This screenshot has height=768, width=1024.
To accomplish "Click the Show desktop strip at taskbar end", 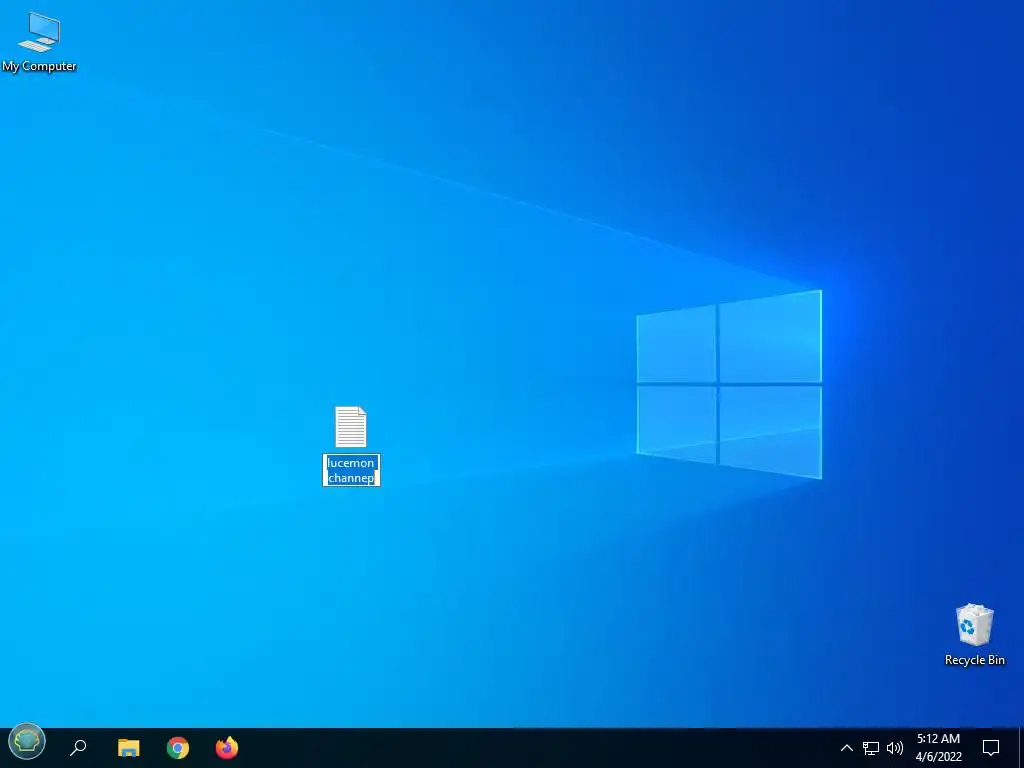I will (x=1021, y=748).
